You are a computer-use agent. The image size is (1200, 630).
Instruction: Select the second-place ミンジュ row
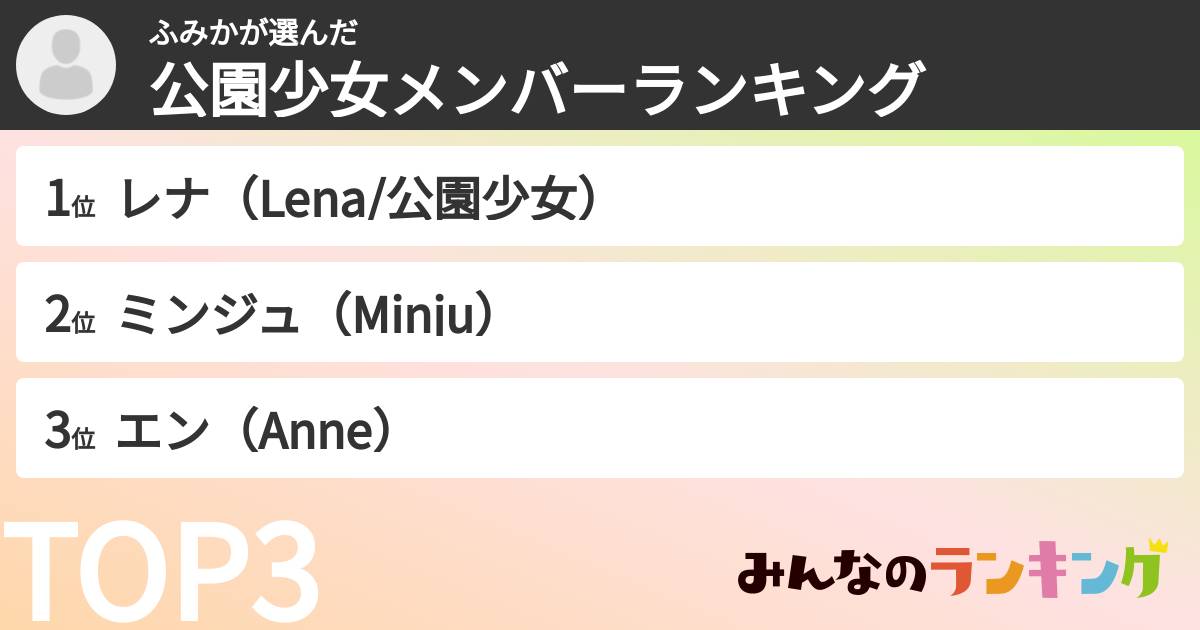(x=600, y=312)
